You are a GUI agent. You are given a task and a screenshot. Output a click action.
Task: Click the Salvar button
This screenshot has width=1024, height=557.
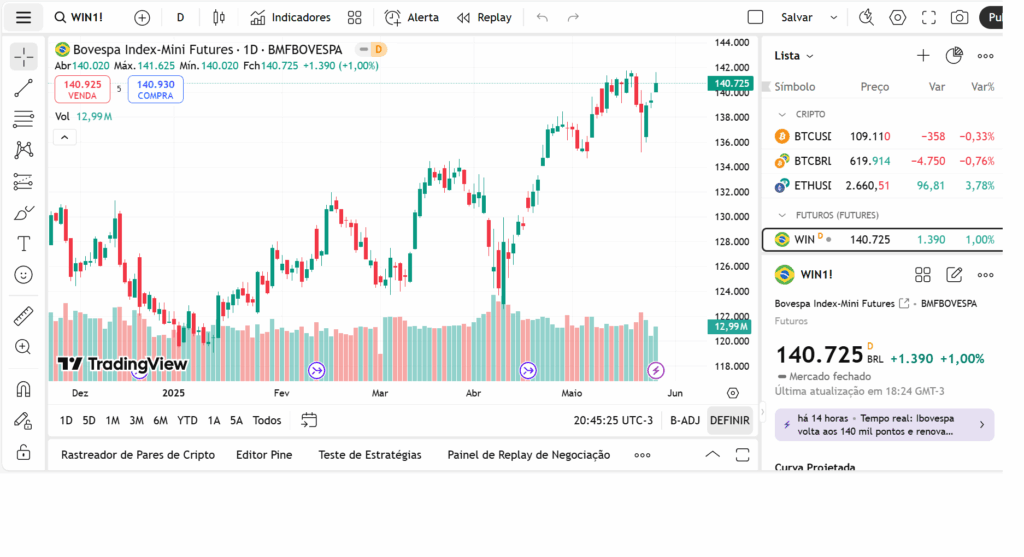pyautogui.click(x=797, y=18)
